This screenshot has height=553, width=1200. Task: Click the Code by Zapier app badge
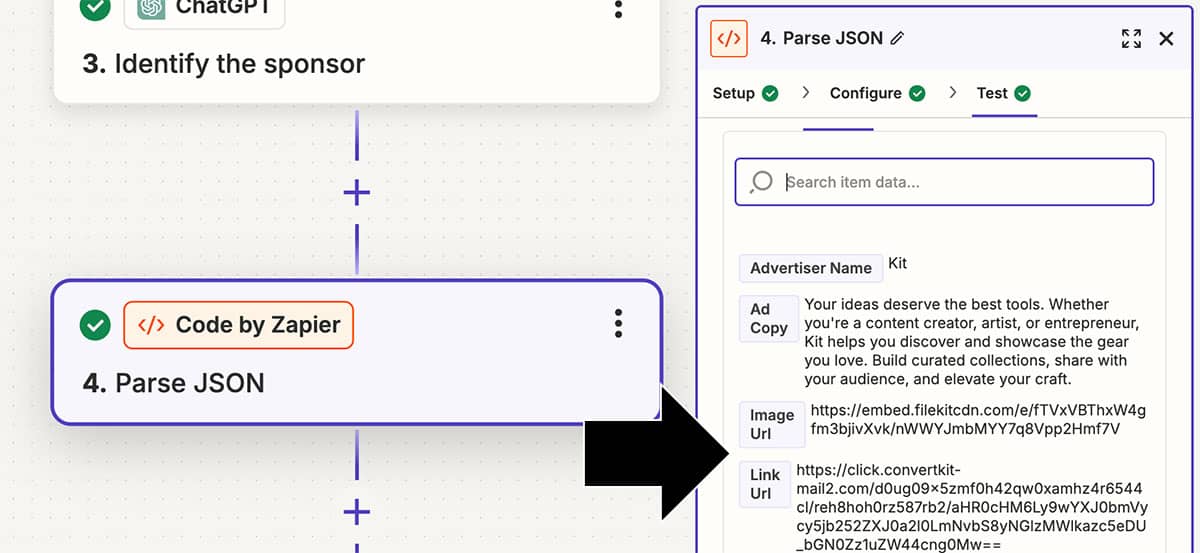coord(238,324)
